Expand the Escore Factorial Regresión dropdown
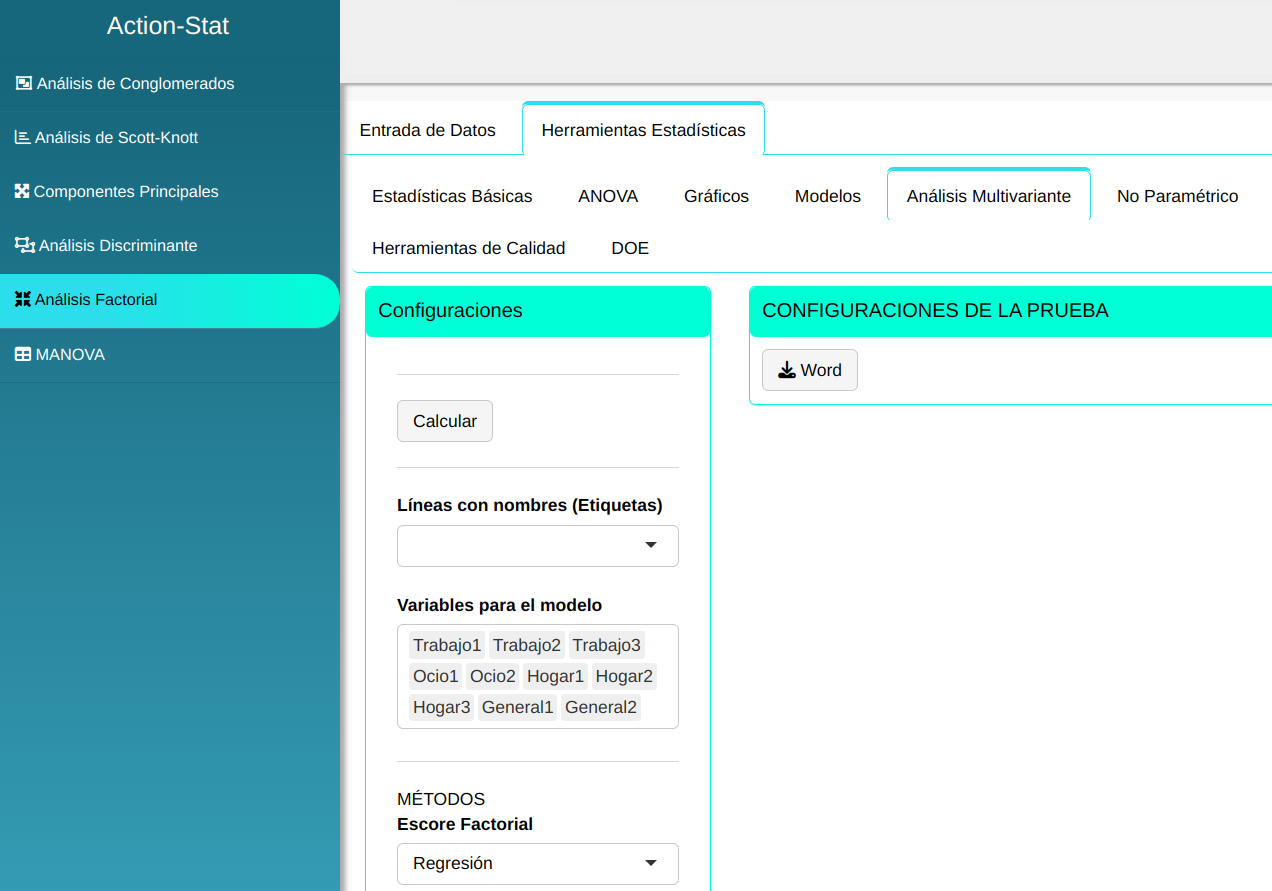This screenshot has height=891, width=1272. point(538,863)
